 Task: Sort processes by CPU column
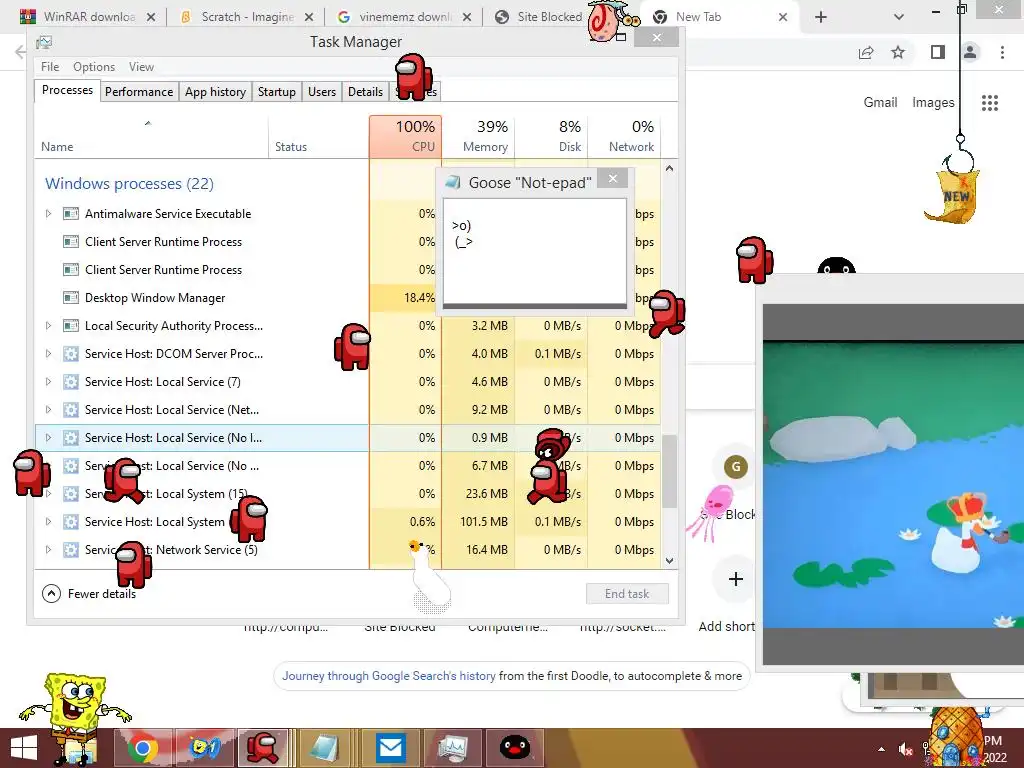[406, 136]
